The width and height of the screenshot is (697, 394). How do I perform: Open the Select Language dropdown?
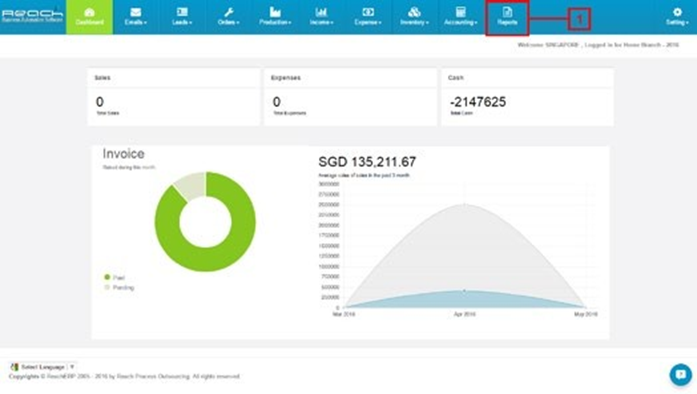[43, 367]
